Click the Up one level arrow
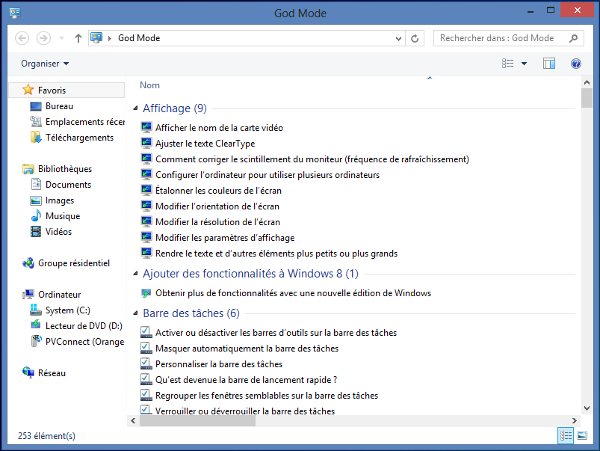The height and width of the screenshot is (451, 600). click(x=78, y=39)
